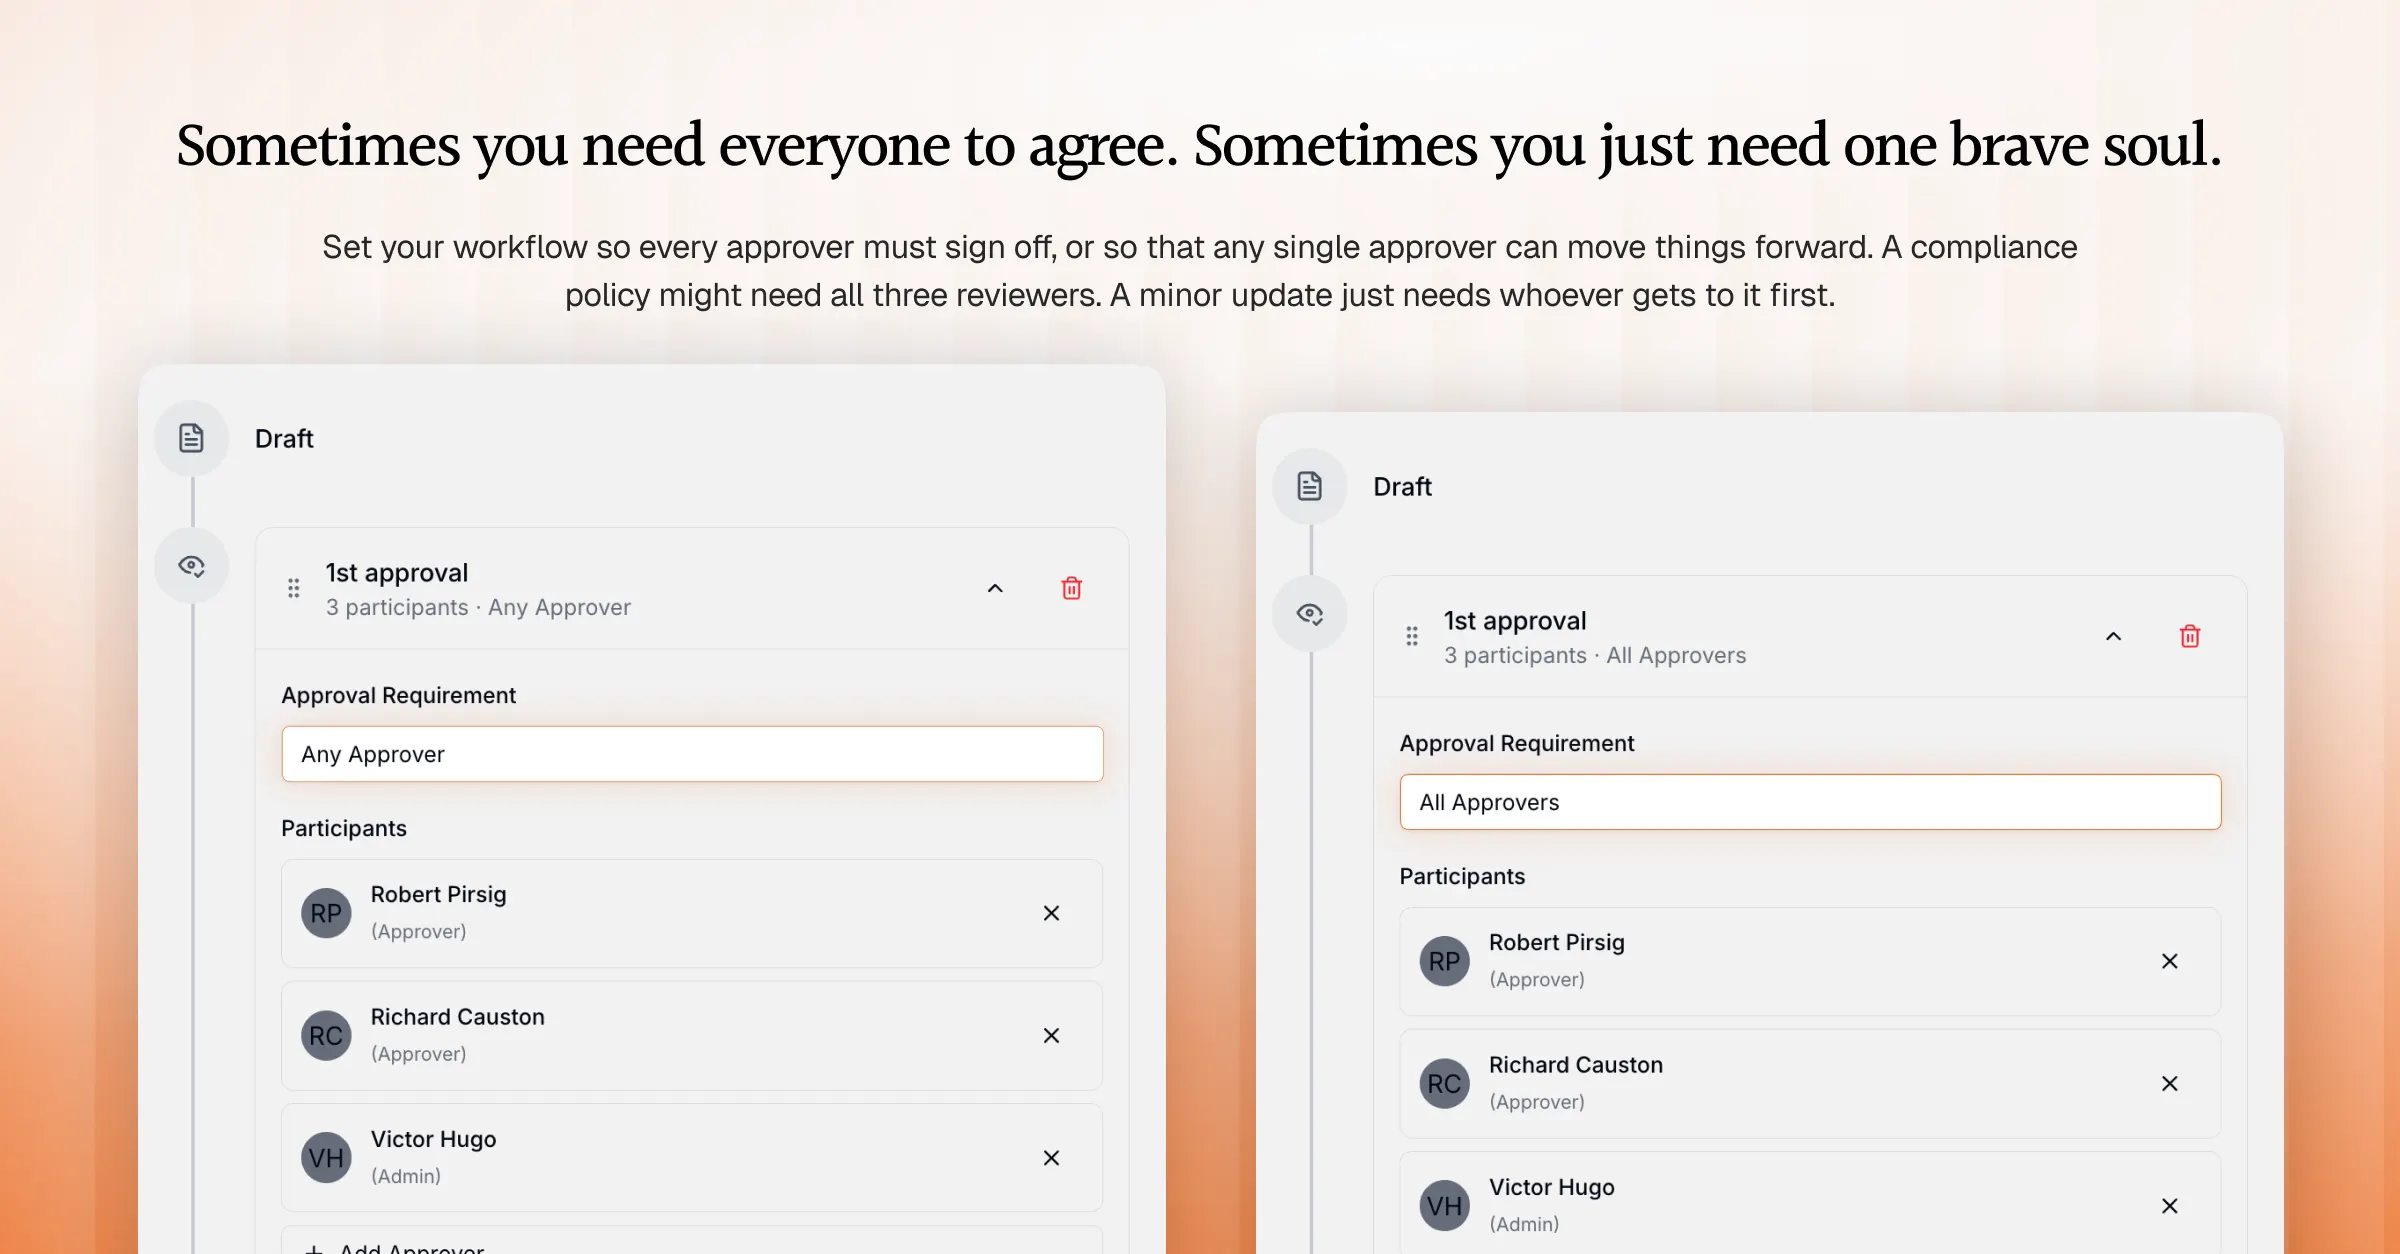Click Richard Causton name in right panel
Screen dimensions: 2400x1254
click(x=1575, y=1065)
